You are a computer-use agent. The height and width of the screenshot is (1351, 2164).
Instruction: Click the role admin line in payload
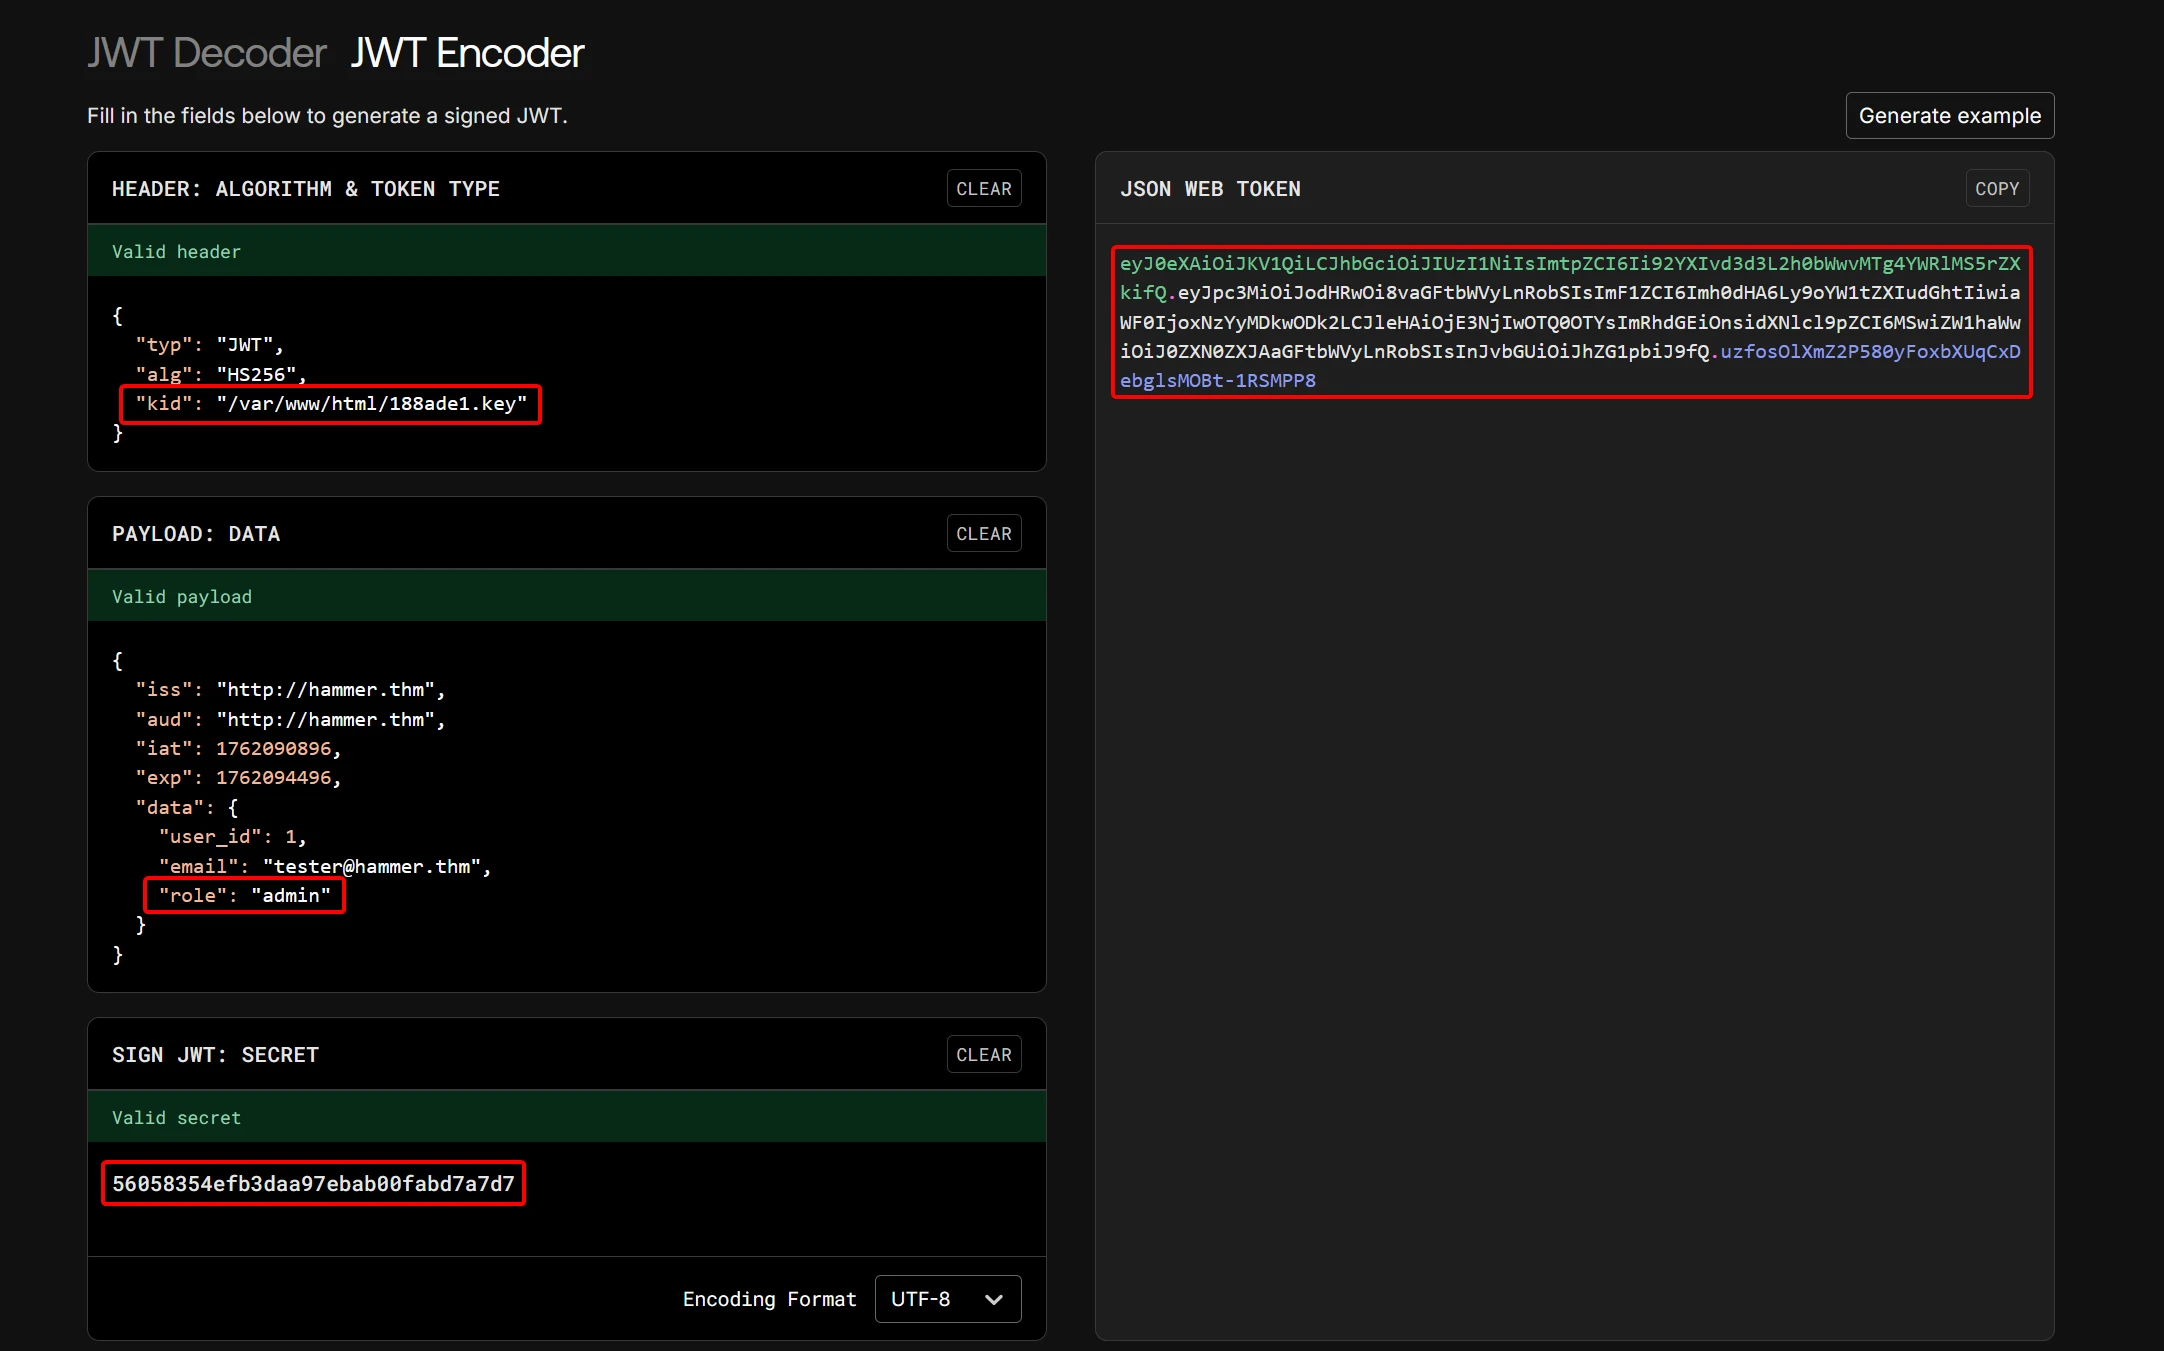[244, 896]
